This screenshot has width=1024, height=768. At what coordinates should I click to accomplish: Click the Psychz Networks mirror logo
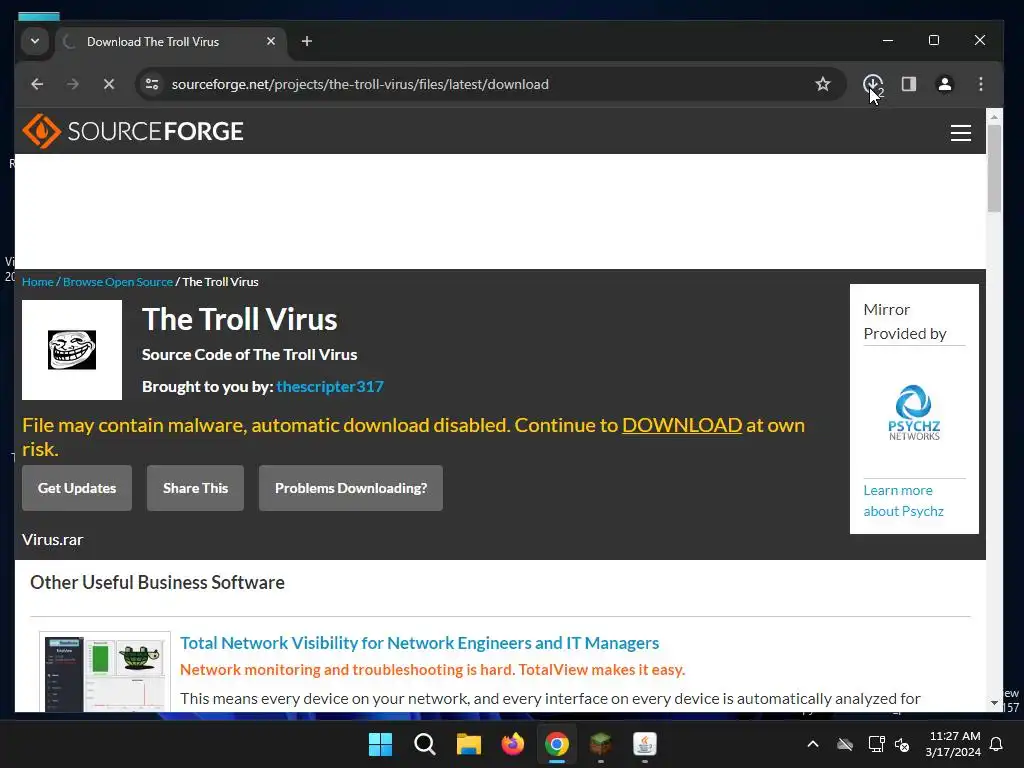pos(914,413)
